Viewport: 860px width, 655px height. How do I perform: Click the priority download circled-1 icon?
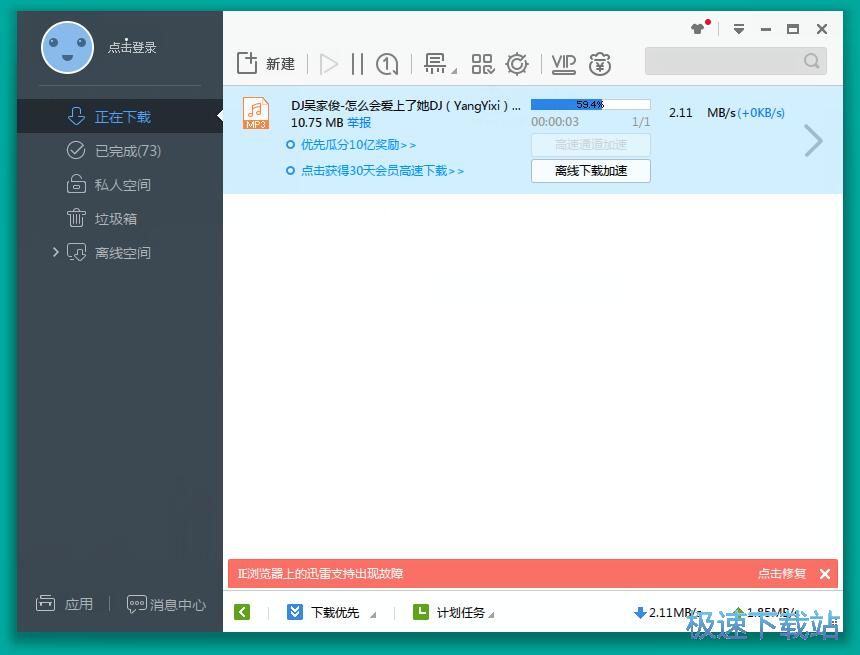[x=387, y=64]
